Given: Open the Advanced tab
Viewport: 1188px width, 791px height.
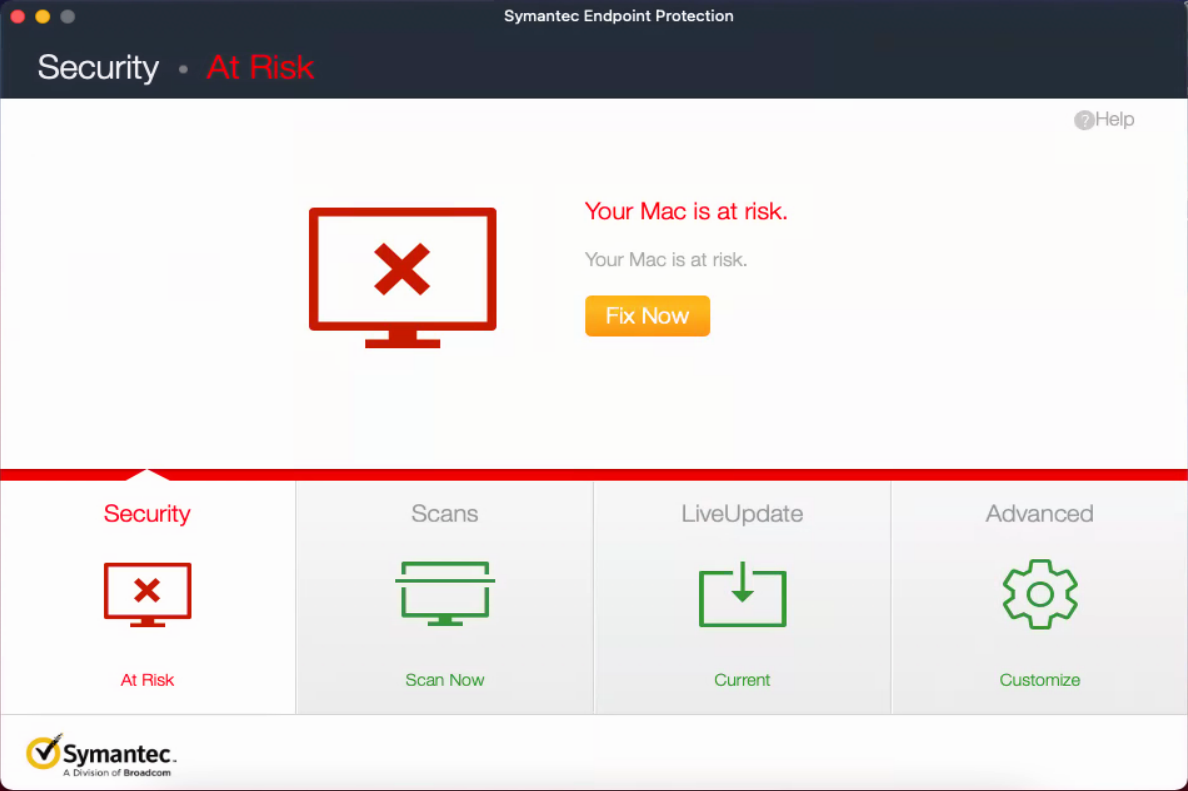Looking at the screenshot, I should [1040, 514].
